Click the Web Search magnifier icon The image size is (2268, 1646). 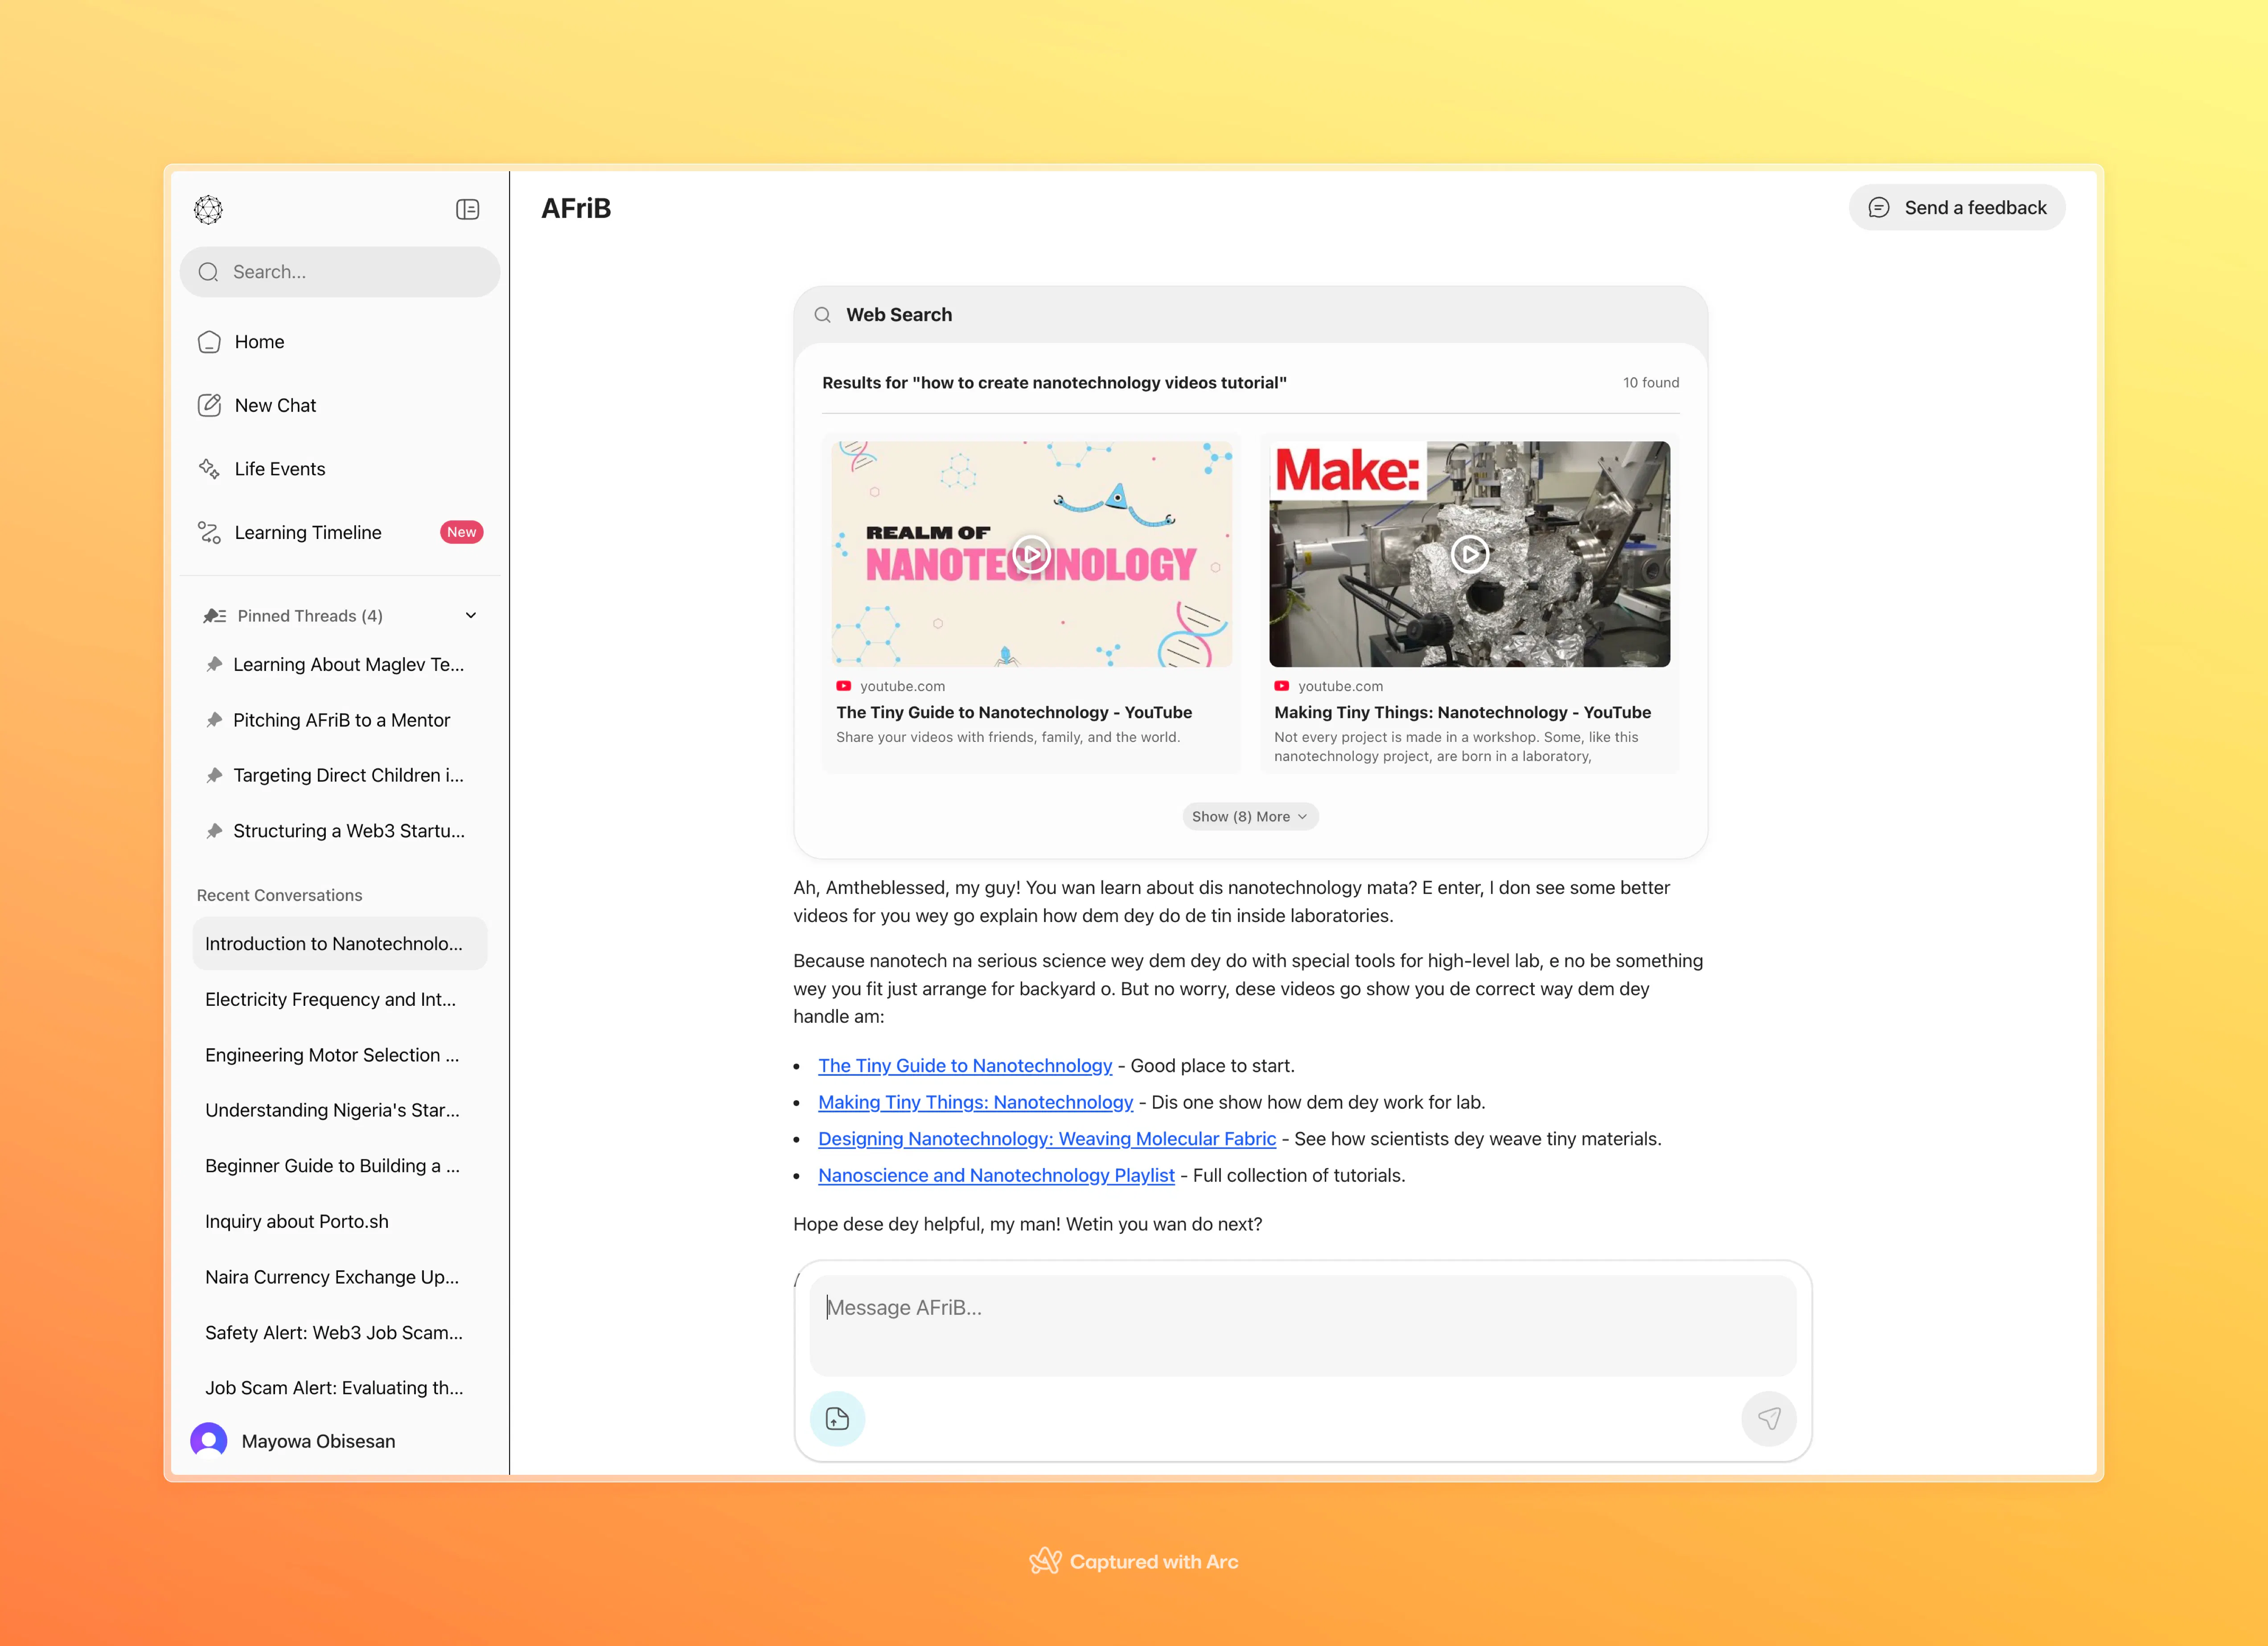click(822, 315)
